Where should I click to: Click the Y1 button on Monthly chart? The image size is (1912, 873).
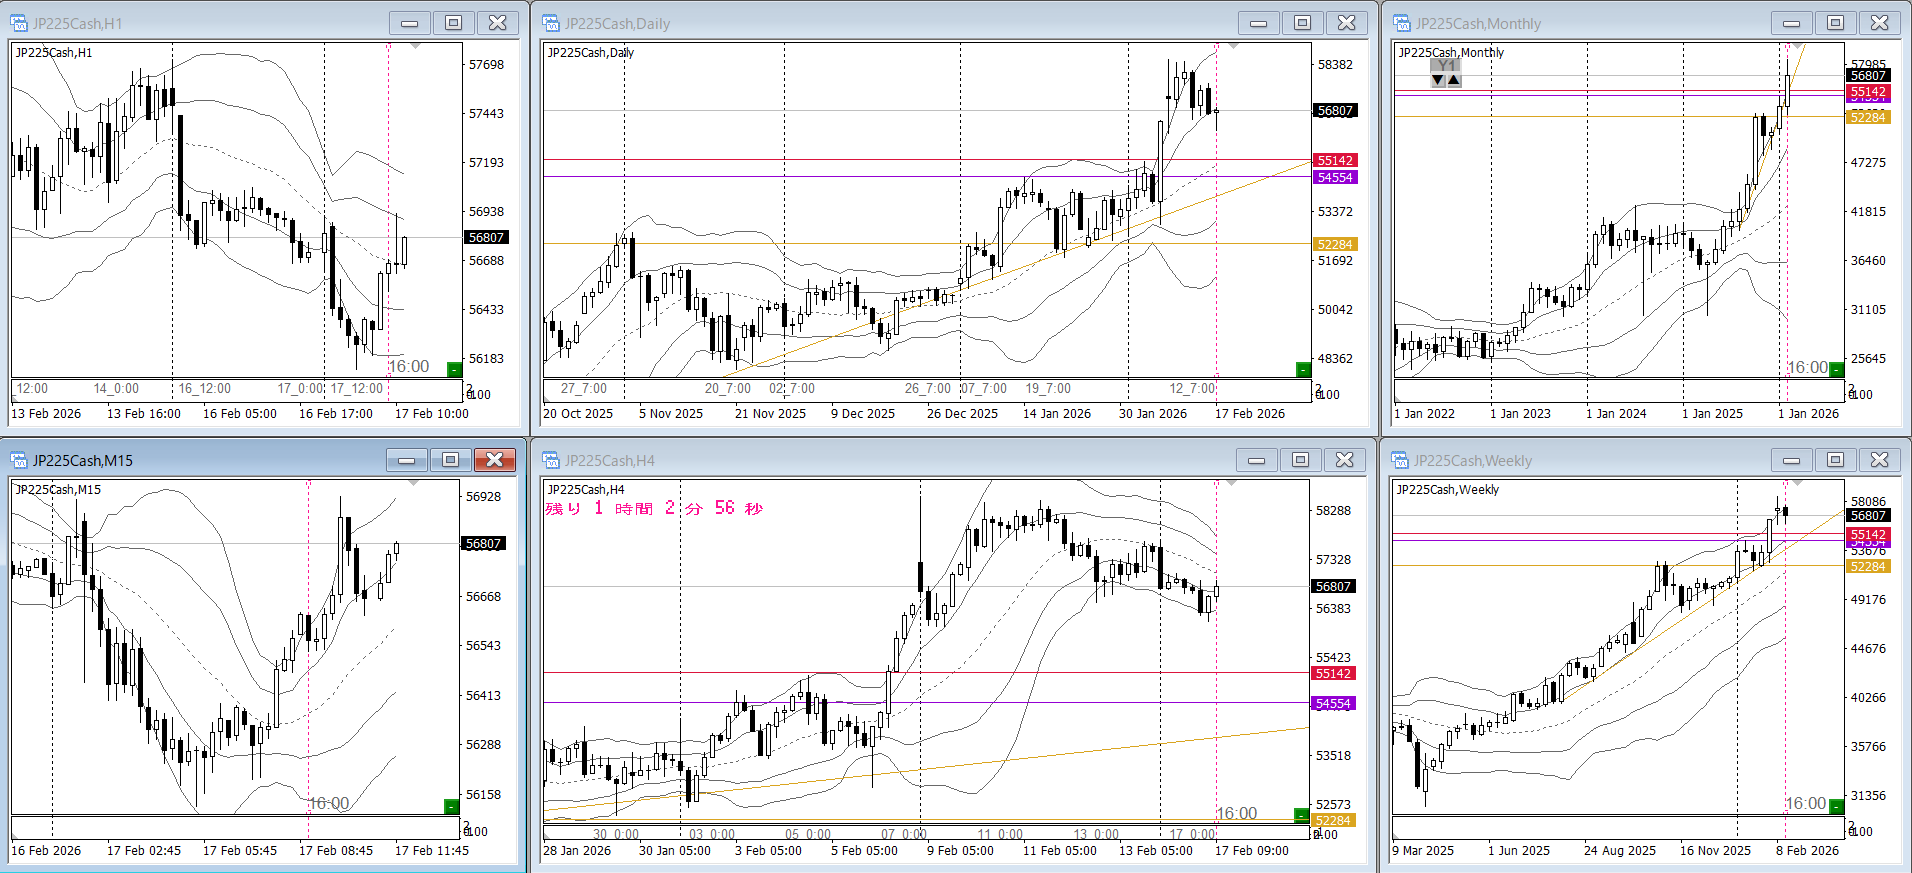tap(1446, 66)
